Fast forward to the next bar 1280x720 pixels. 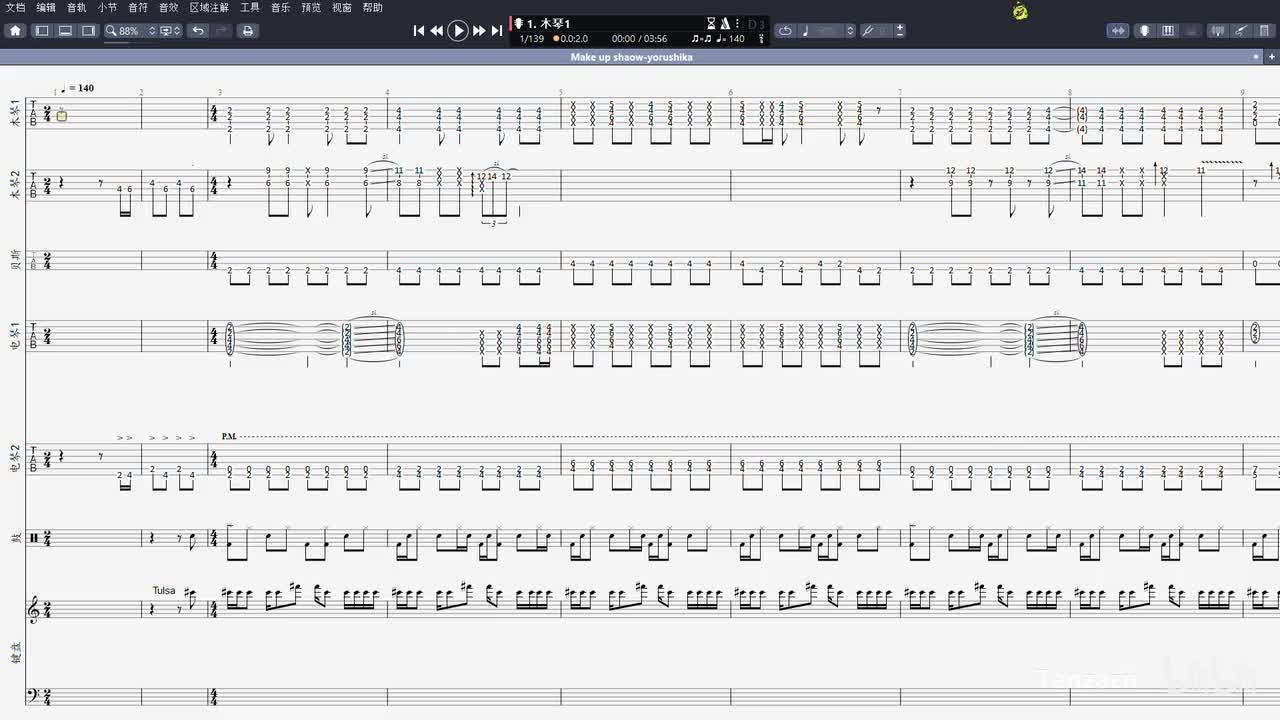point(479,31)
